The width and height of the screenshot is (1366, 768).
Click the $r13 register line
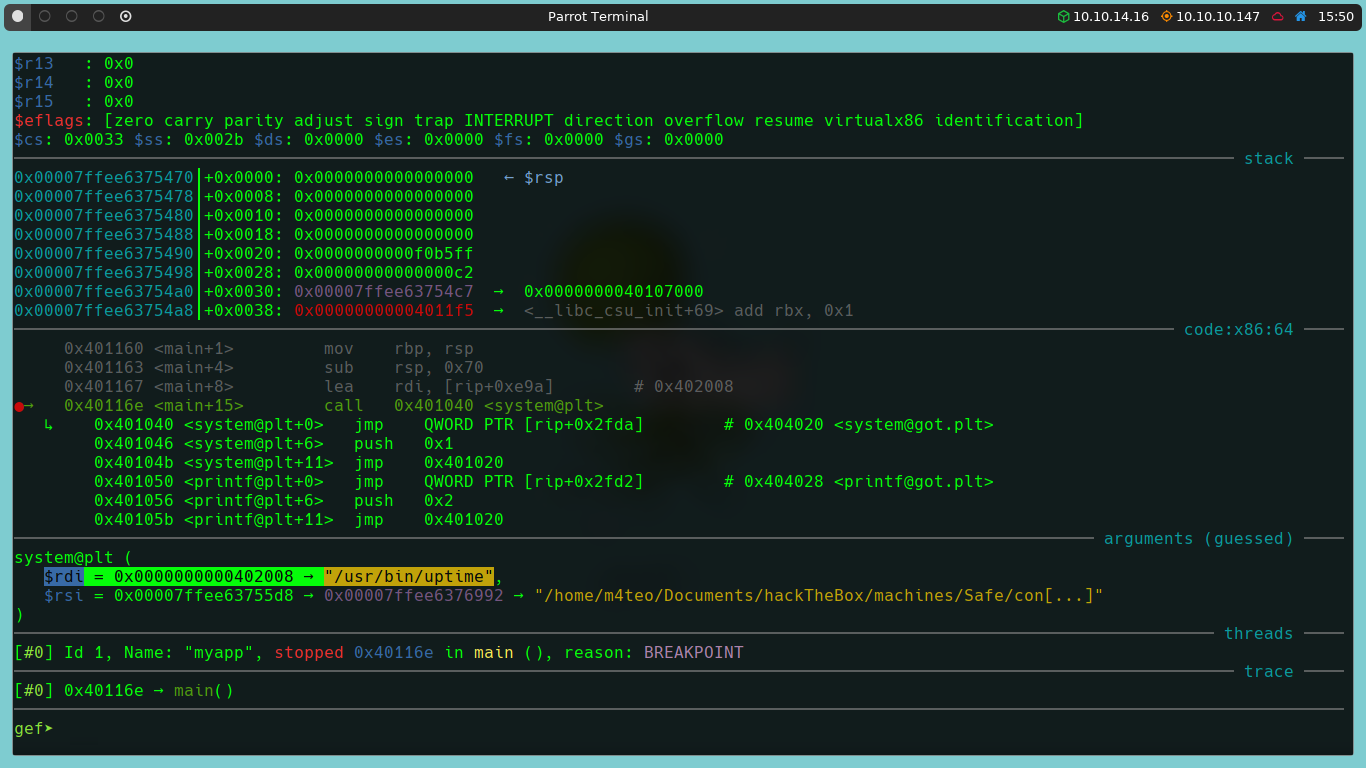(x=74, y=63)
